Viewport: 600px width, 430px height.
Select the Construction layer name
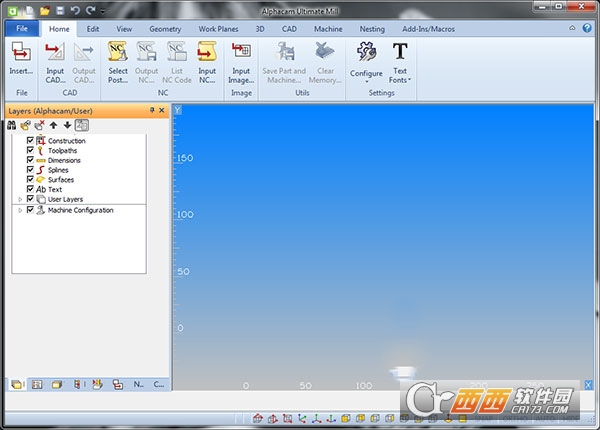pyautogui.click(x=67, y=141)
